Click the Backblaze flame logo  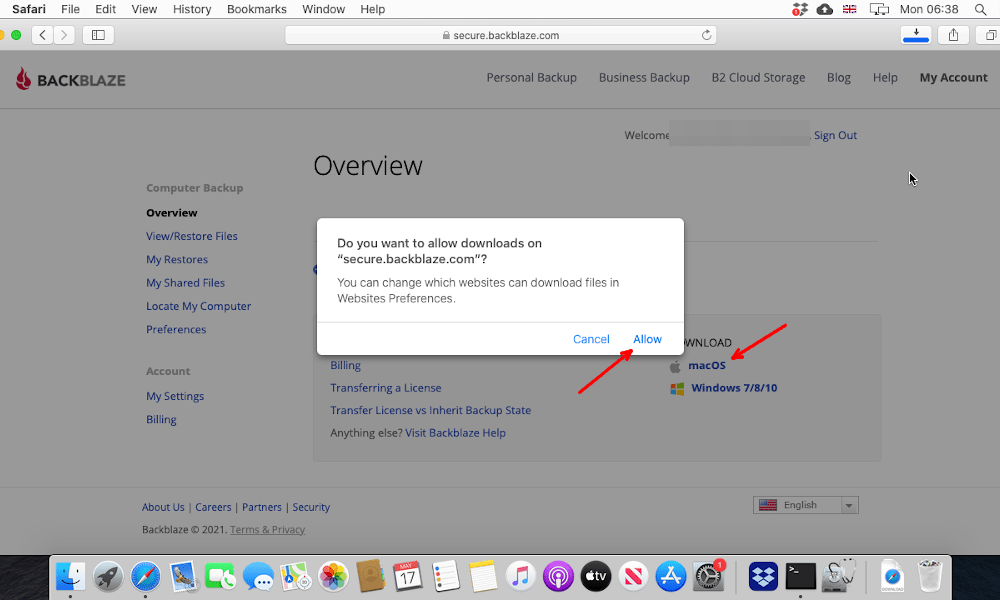24,79
